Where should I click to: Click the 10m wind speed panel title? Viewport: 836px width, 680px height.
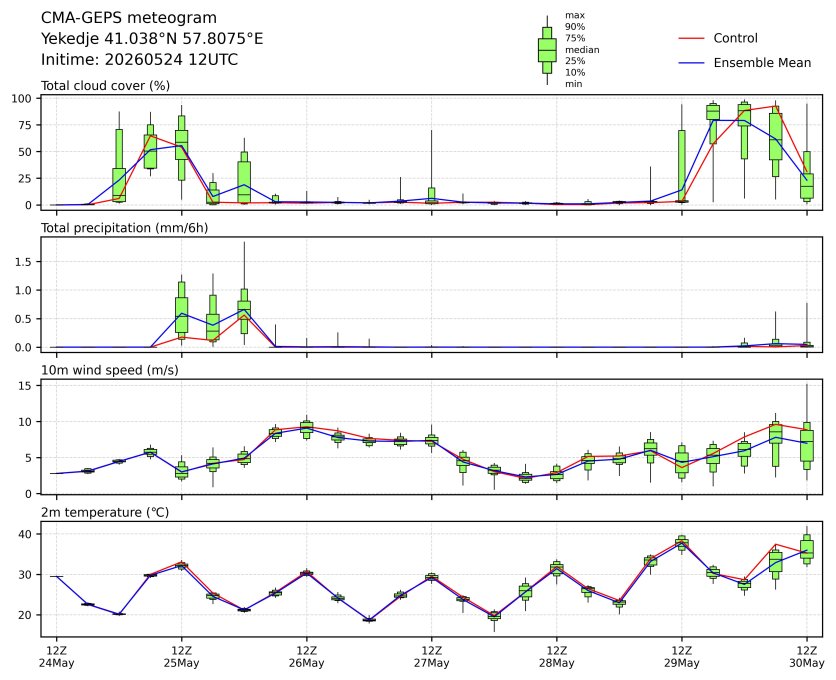pos(110,370)
